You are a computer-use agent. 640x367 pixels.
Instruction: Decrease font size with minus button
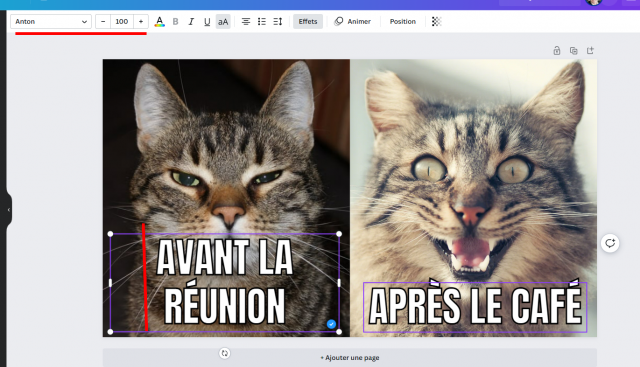(x=103, y=22)
